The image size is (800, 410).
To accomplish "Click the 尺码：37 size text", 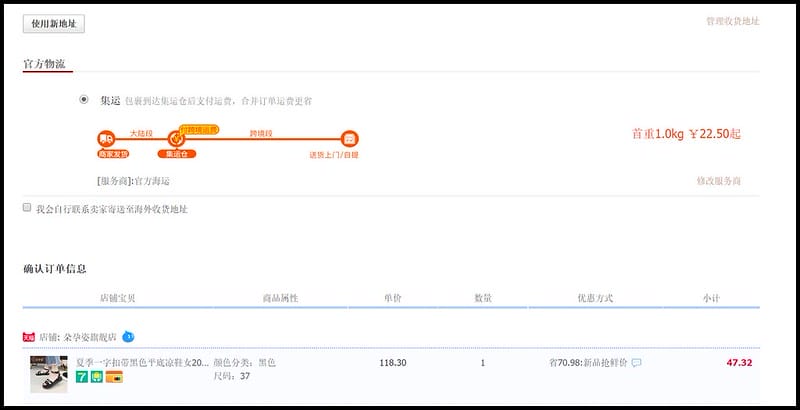I will tap(232, 376).
